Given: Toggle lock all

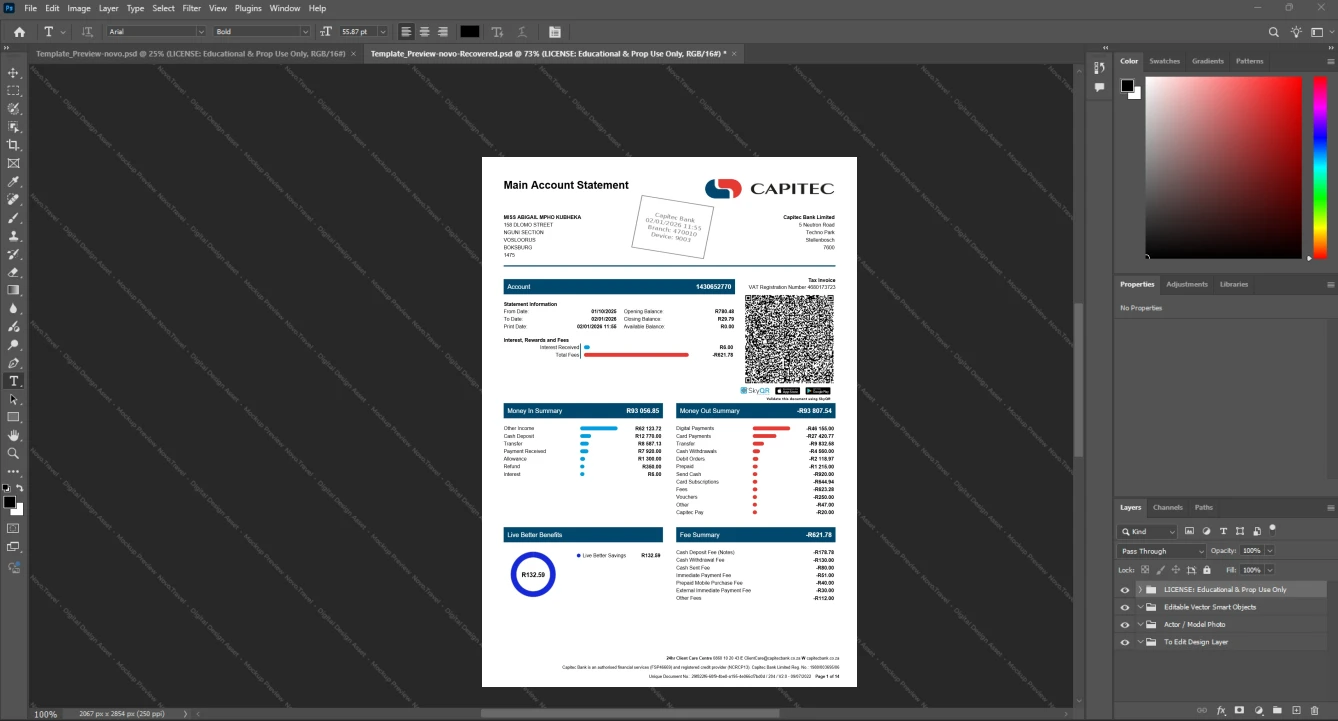Looking at the screenshot, I should [x=1207, y=569].
